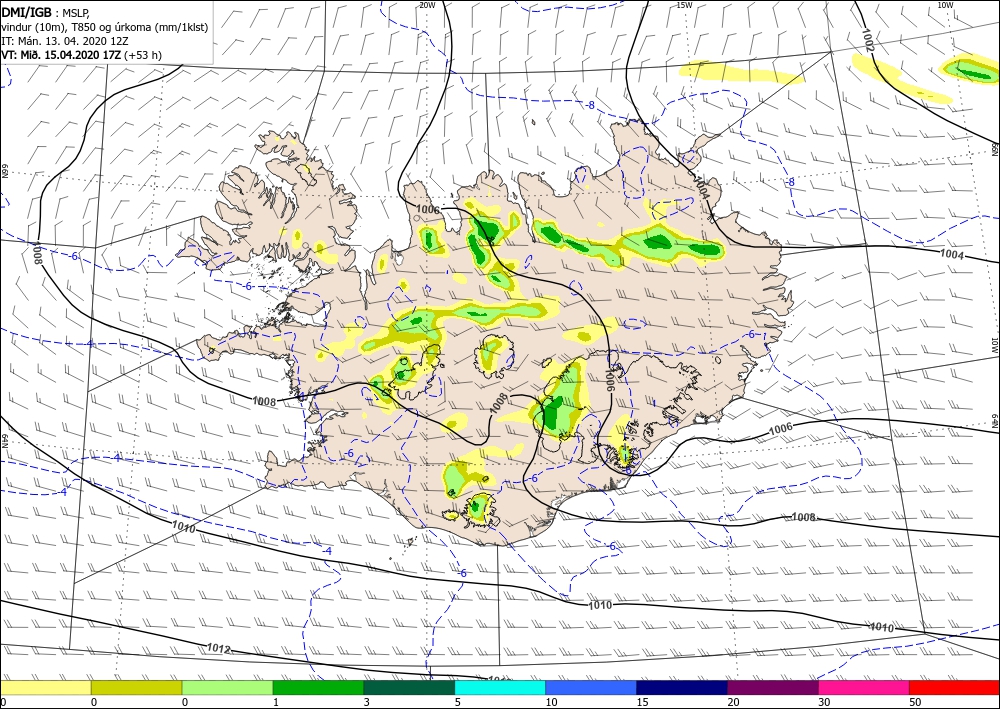The width and height of the screenshot is (1000, 709).
Task: Pick the light green legend swatch
Action: coord(228,687)
